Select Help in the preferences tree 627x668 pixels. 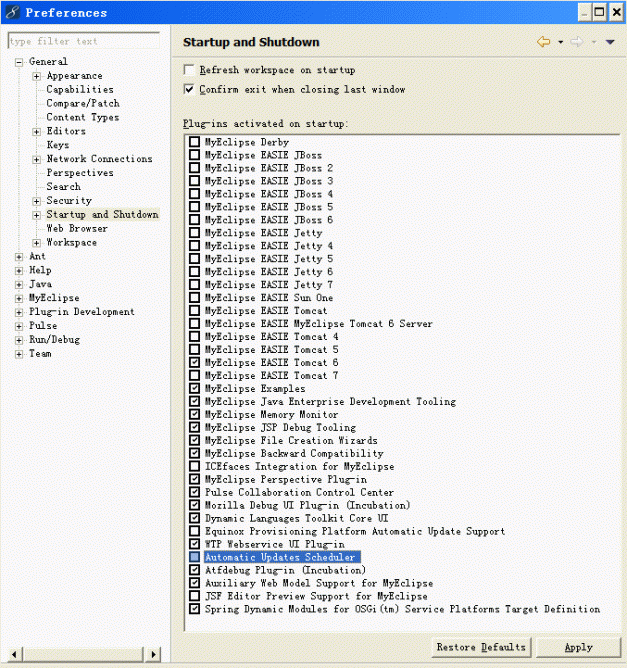pyautogui.click(x=40, y=270)
